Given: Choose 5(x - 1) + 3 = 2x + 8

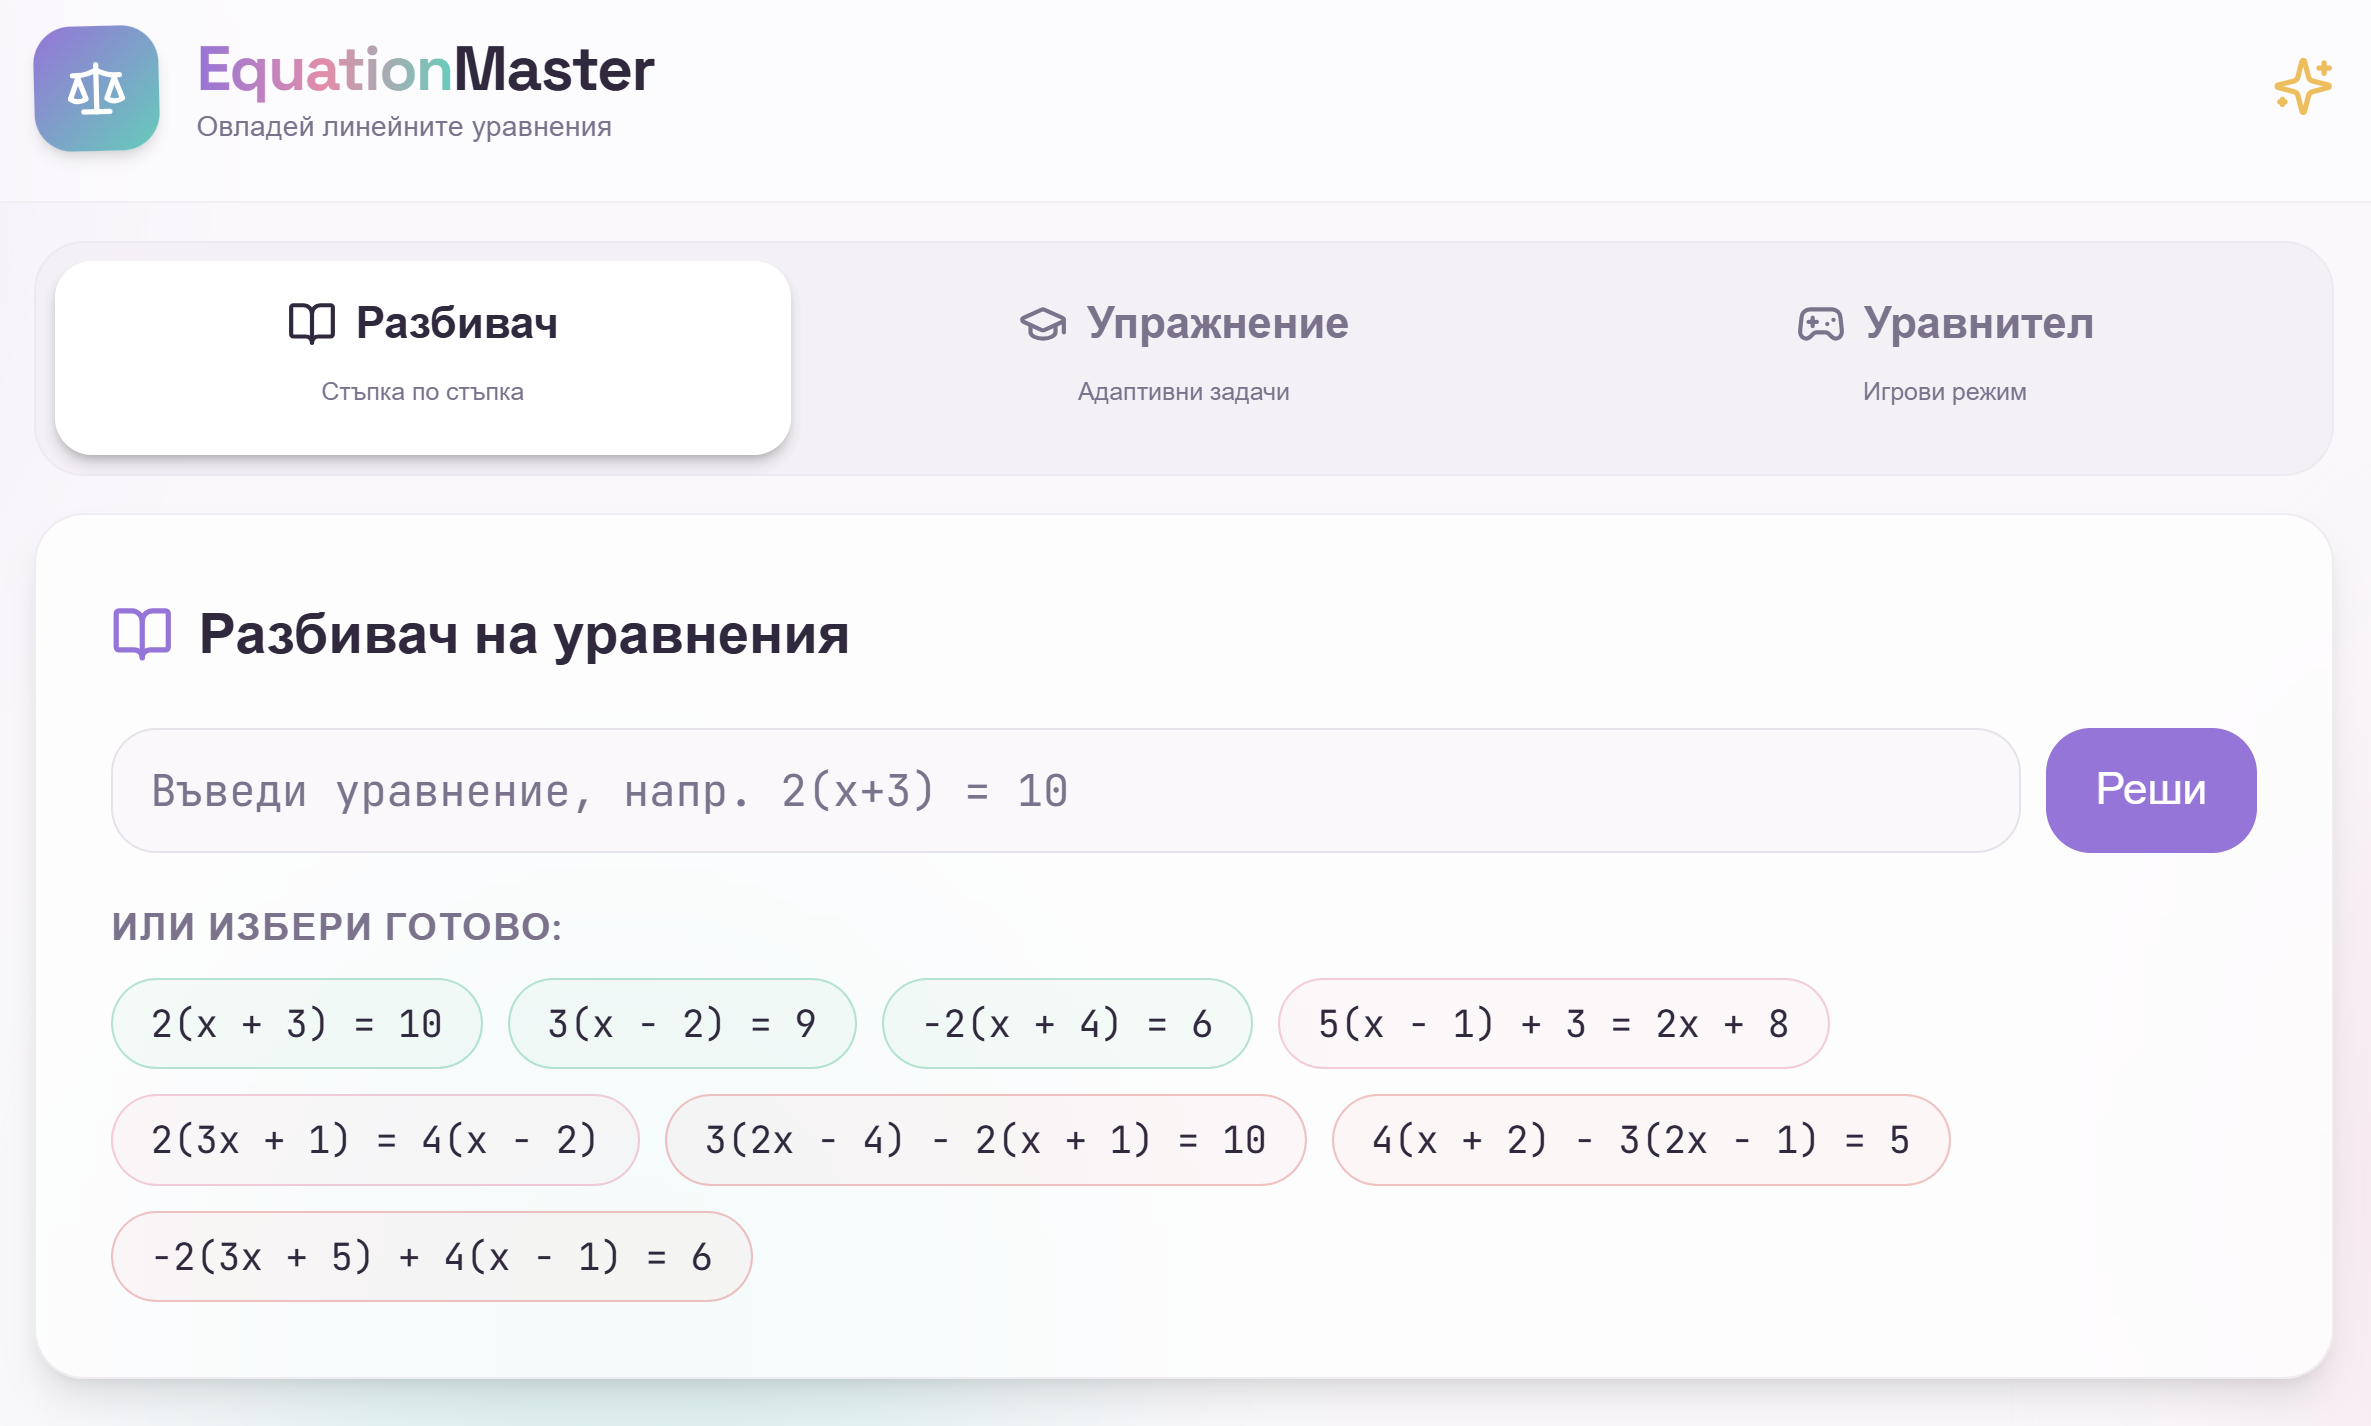Looking at the screenshot, I should click(x=1553, y=1023).
